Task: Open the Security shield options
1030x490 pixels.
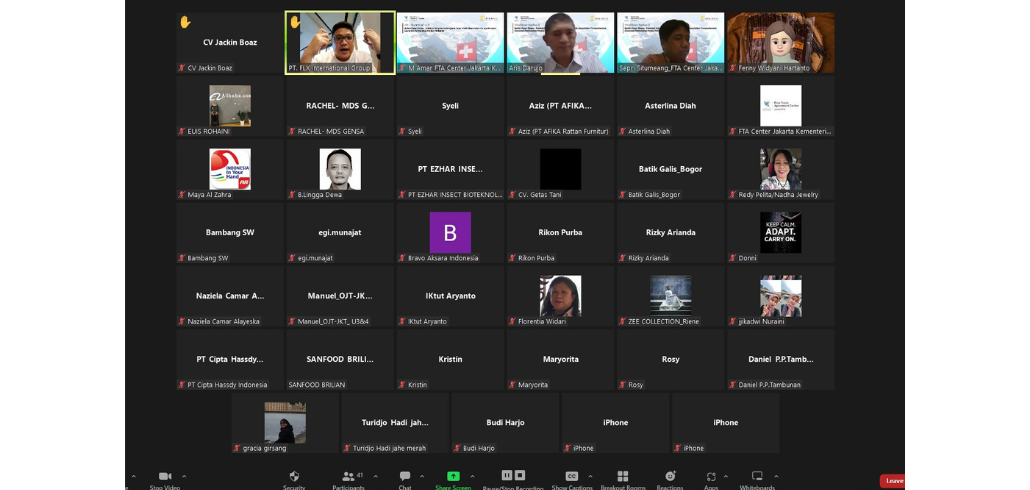Action: click(293, 477)
